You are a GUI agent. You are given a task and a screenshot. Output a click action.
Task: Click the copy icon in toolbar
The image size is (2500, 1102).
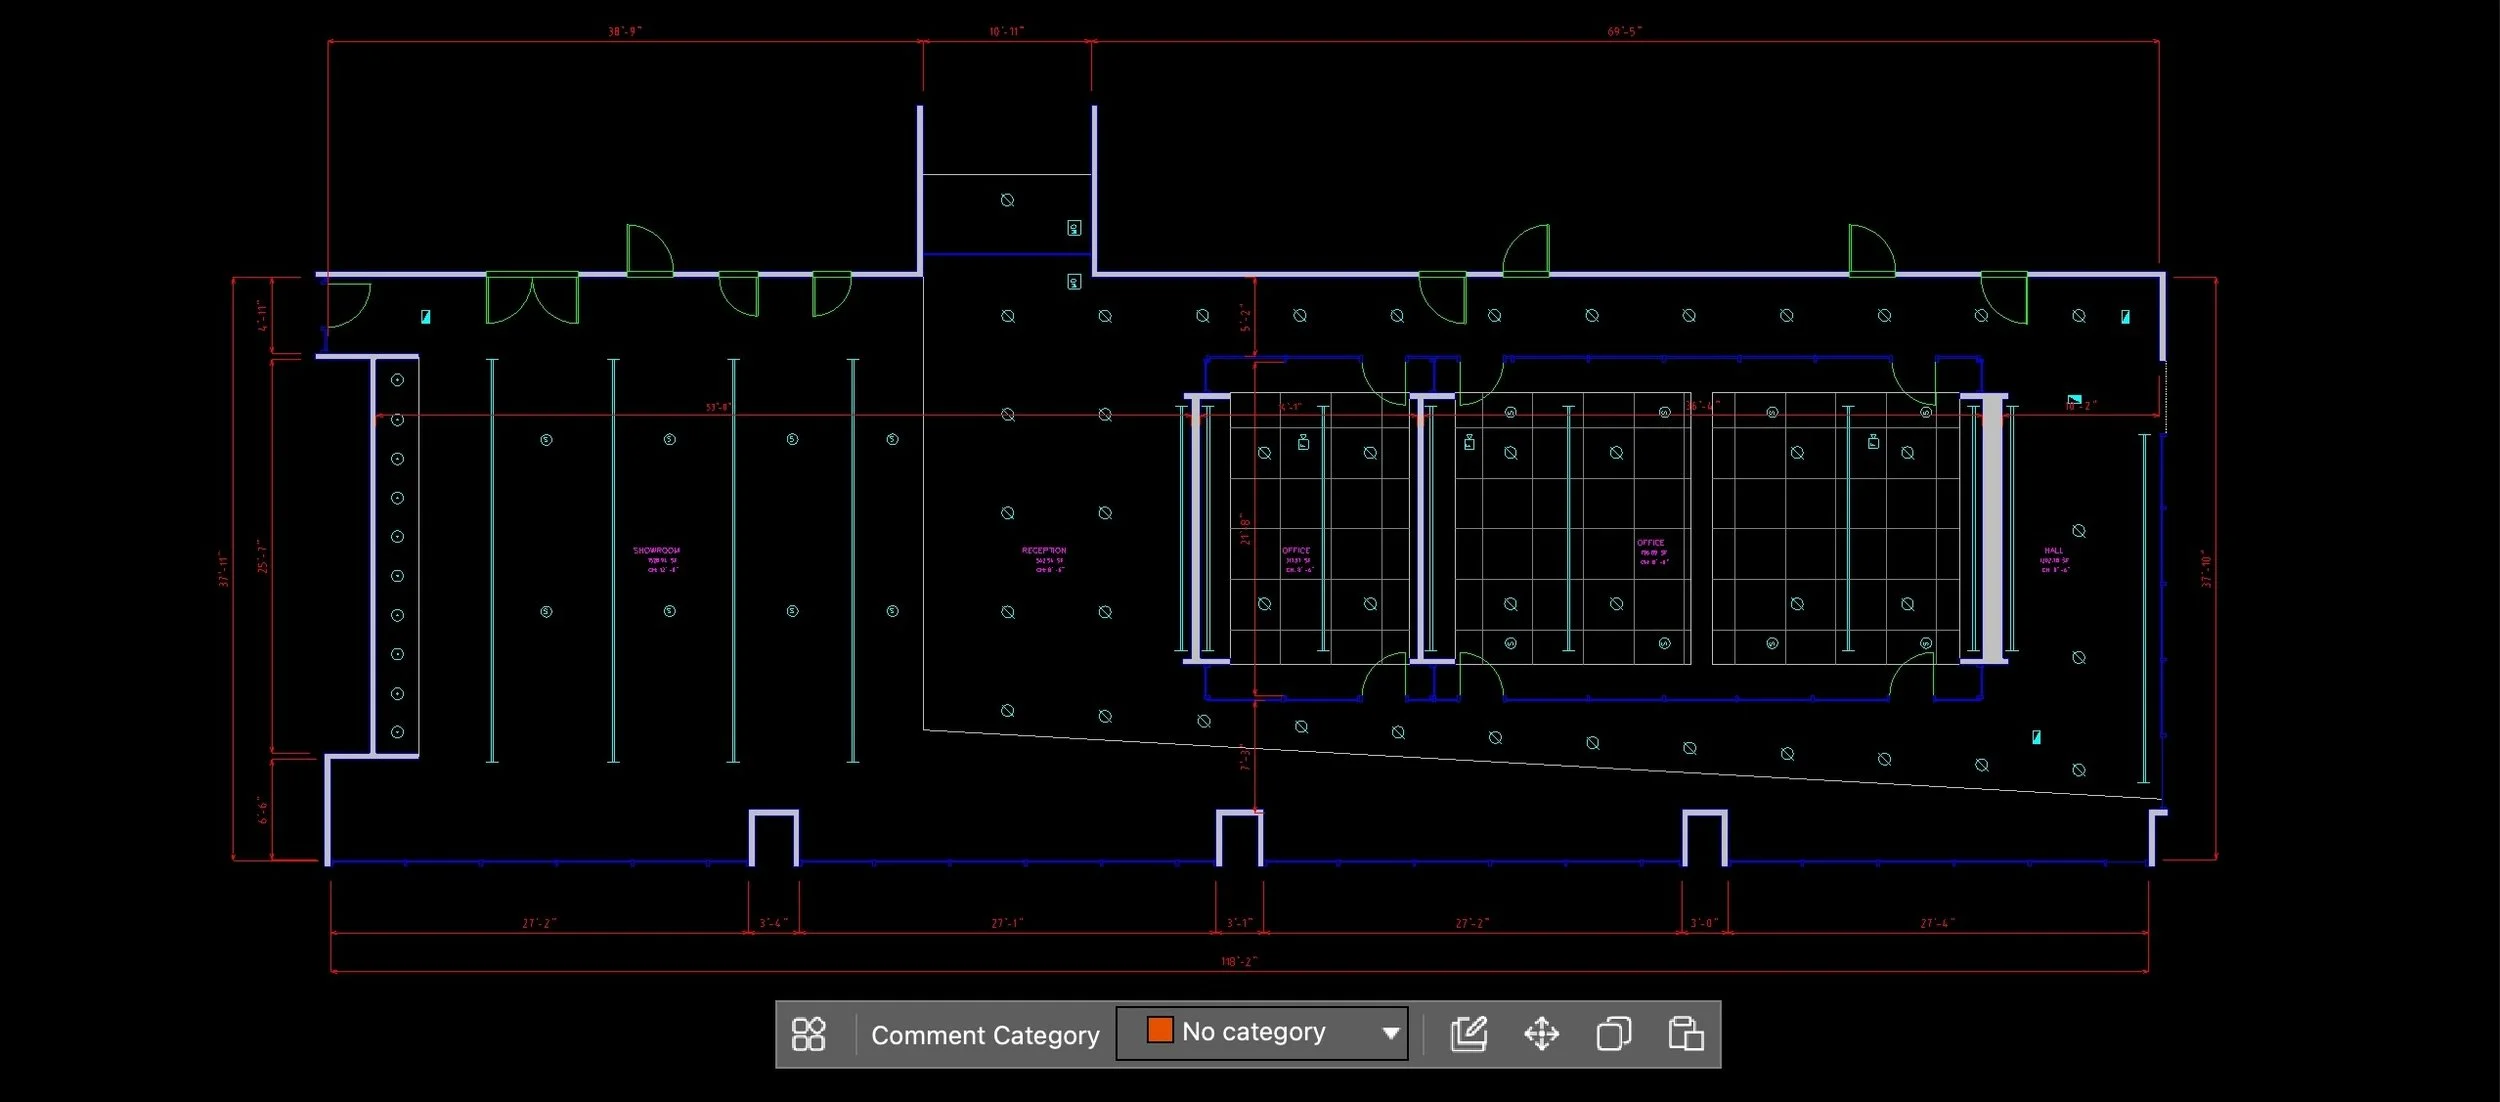(1613, 1034)
